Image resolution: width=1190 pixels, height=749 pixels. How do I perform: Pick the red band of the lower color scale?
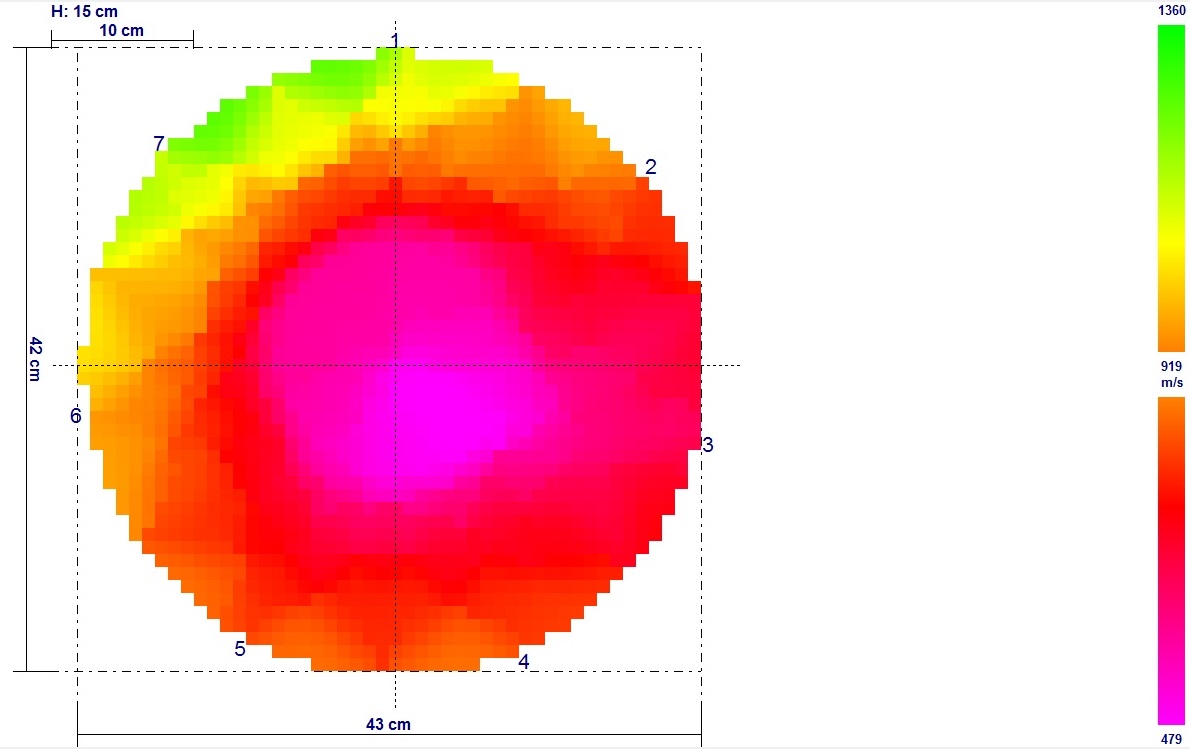coord(1171,510)
